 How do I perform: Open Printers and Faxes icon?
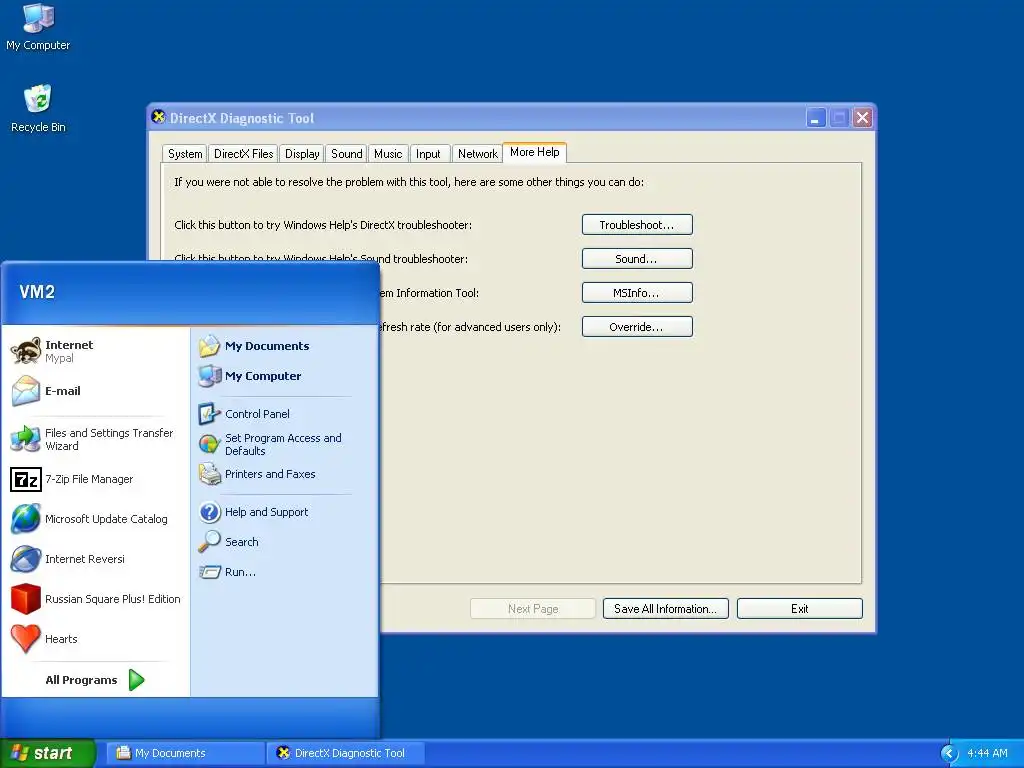pos(210,473)
